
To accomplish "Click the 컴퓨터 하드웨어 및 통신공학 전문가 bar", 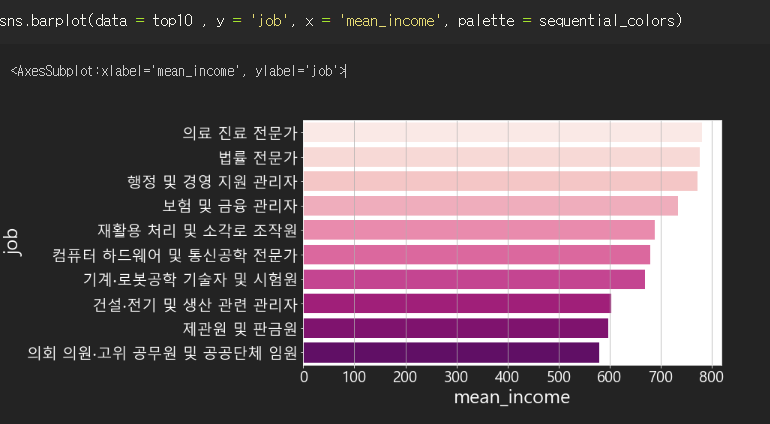I will [x=477, y=254].
